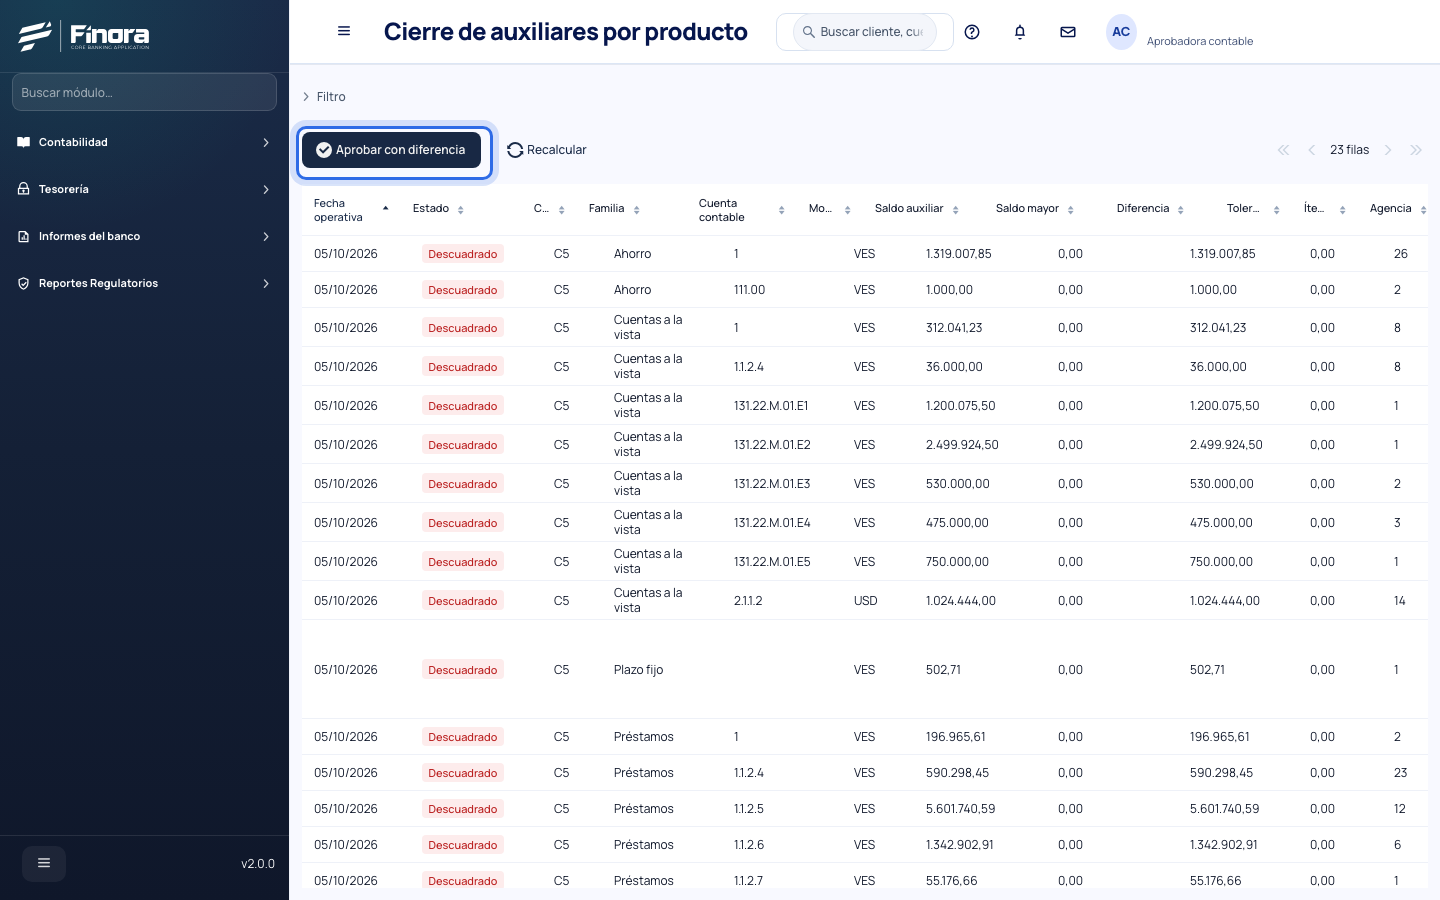Expand Reportes Regulatorios menu
This screenshot has height=900, width=1440.
(x=144, y=283)
